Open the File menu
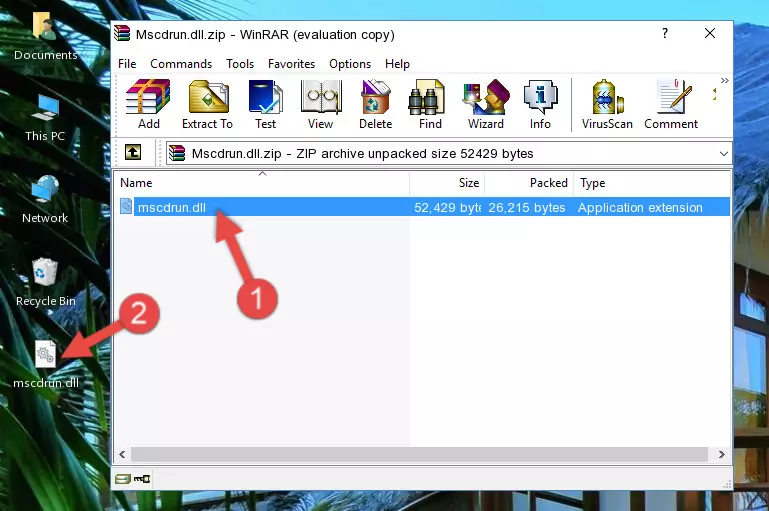 (x=127, y=64)
